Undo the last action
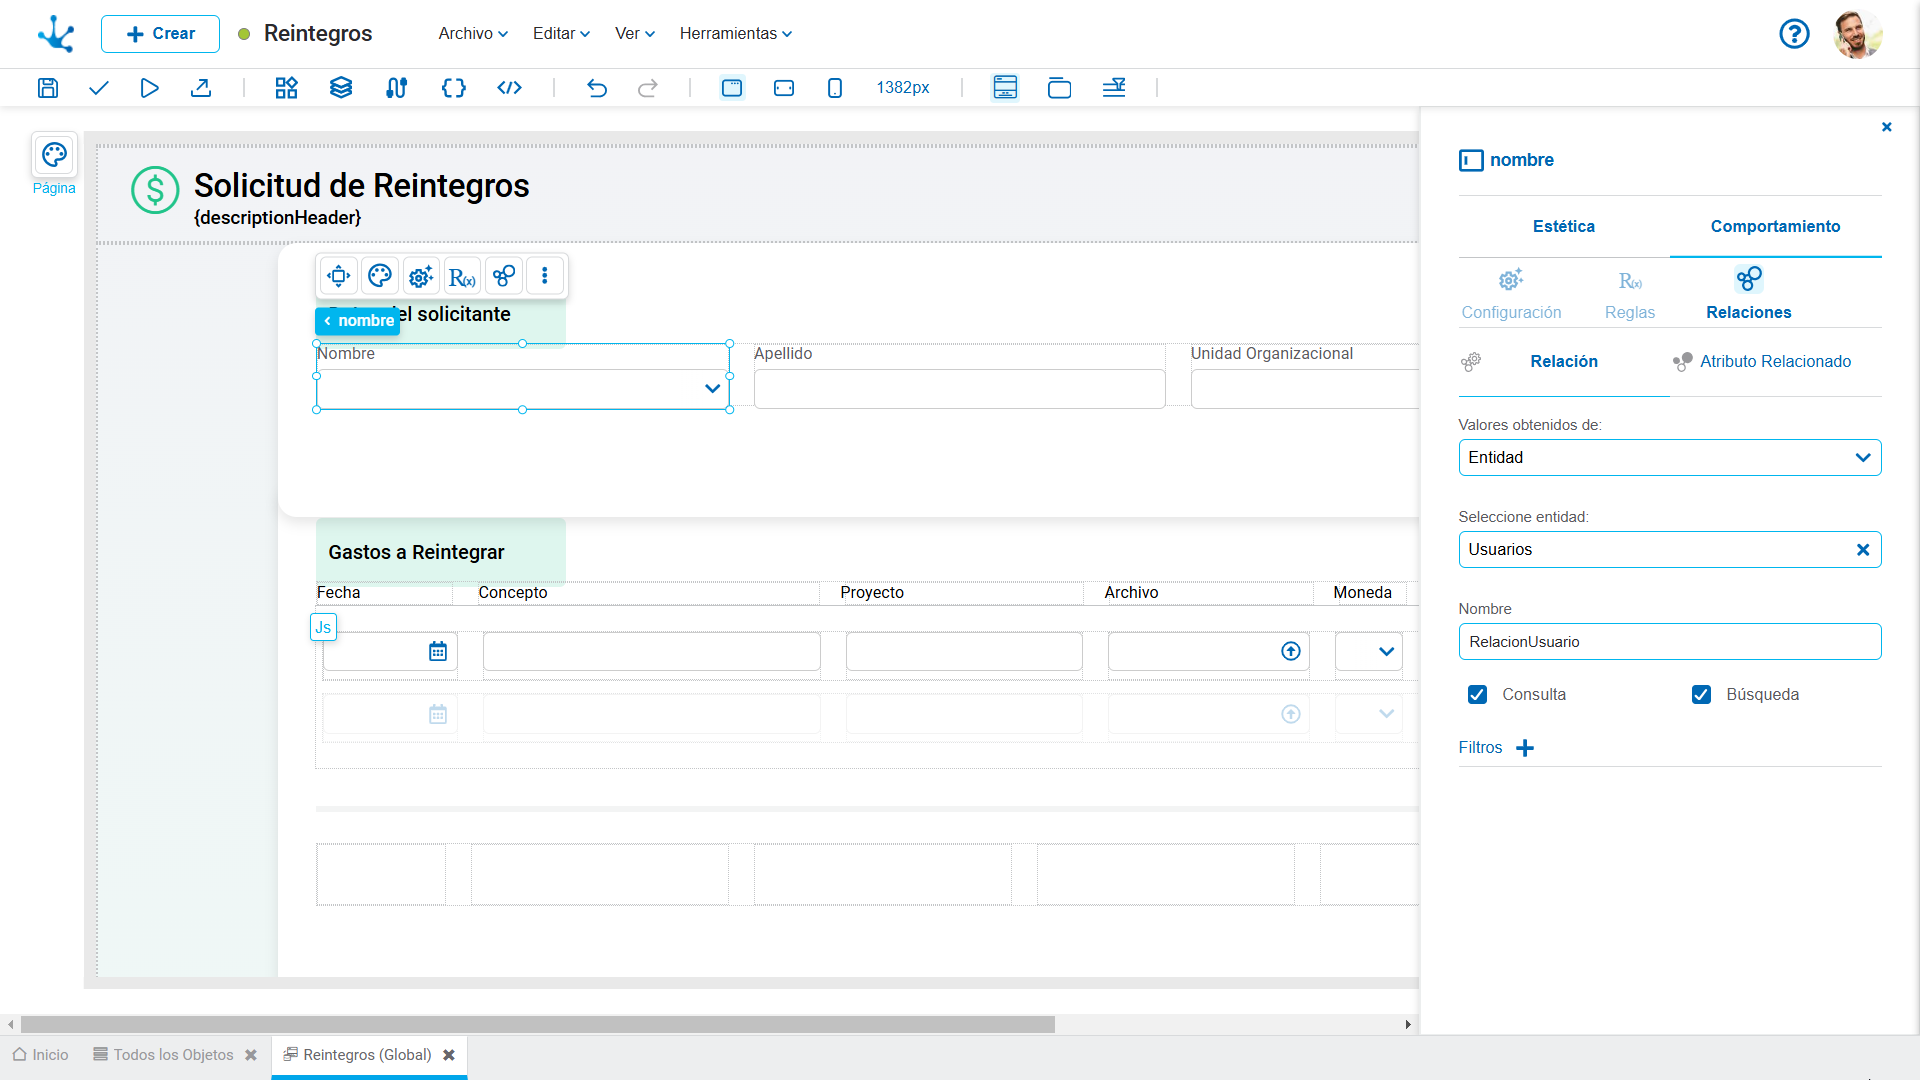The image size is (1920, 1080). pyautogui.click(x=597, y=88)
